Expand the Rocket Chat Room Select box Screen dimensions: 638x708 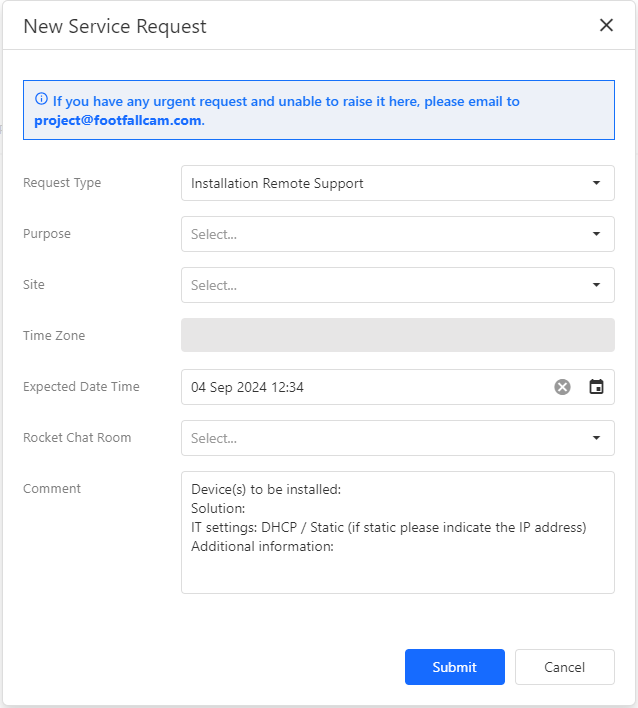380,438
